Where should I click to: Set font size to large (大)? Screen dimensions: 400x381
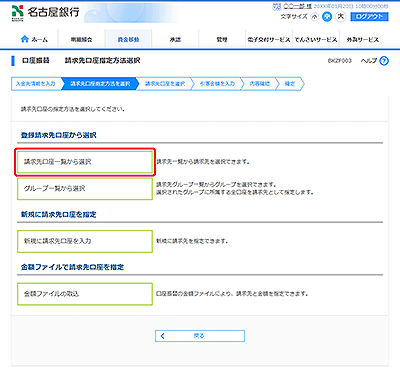[341, 16]
